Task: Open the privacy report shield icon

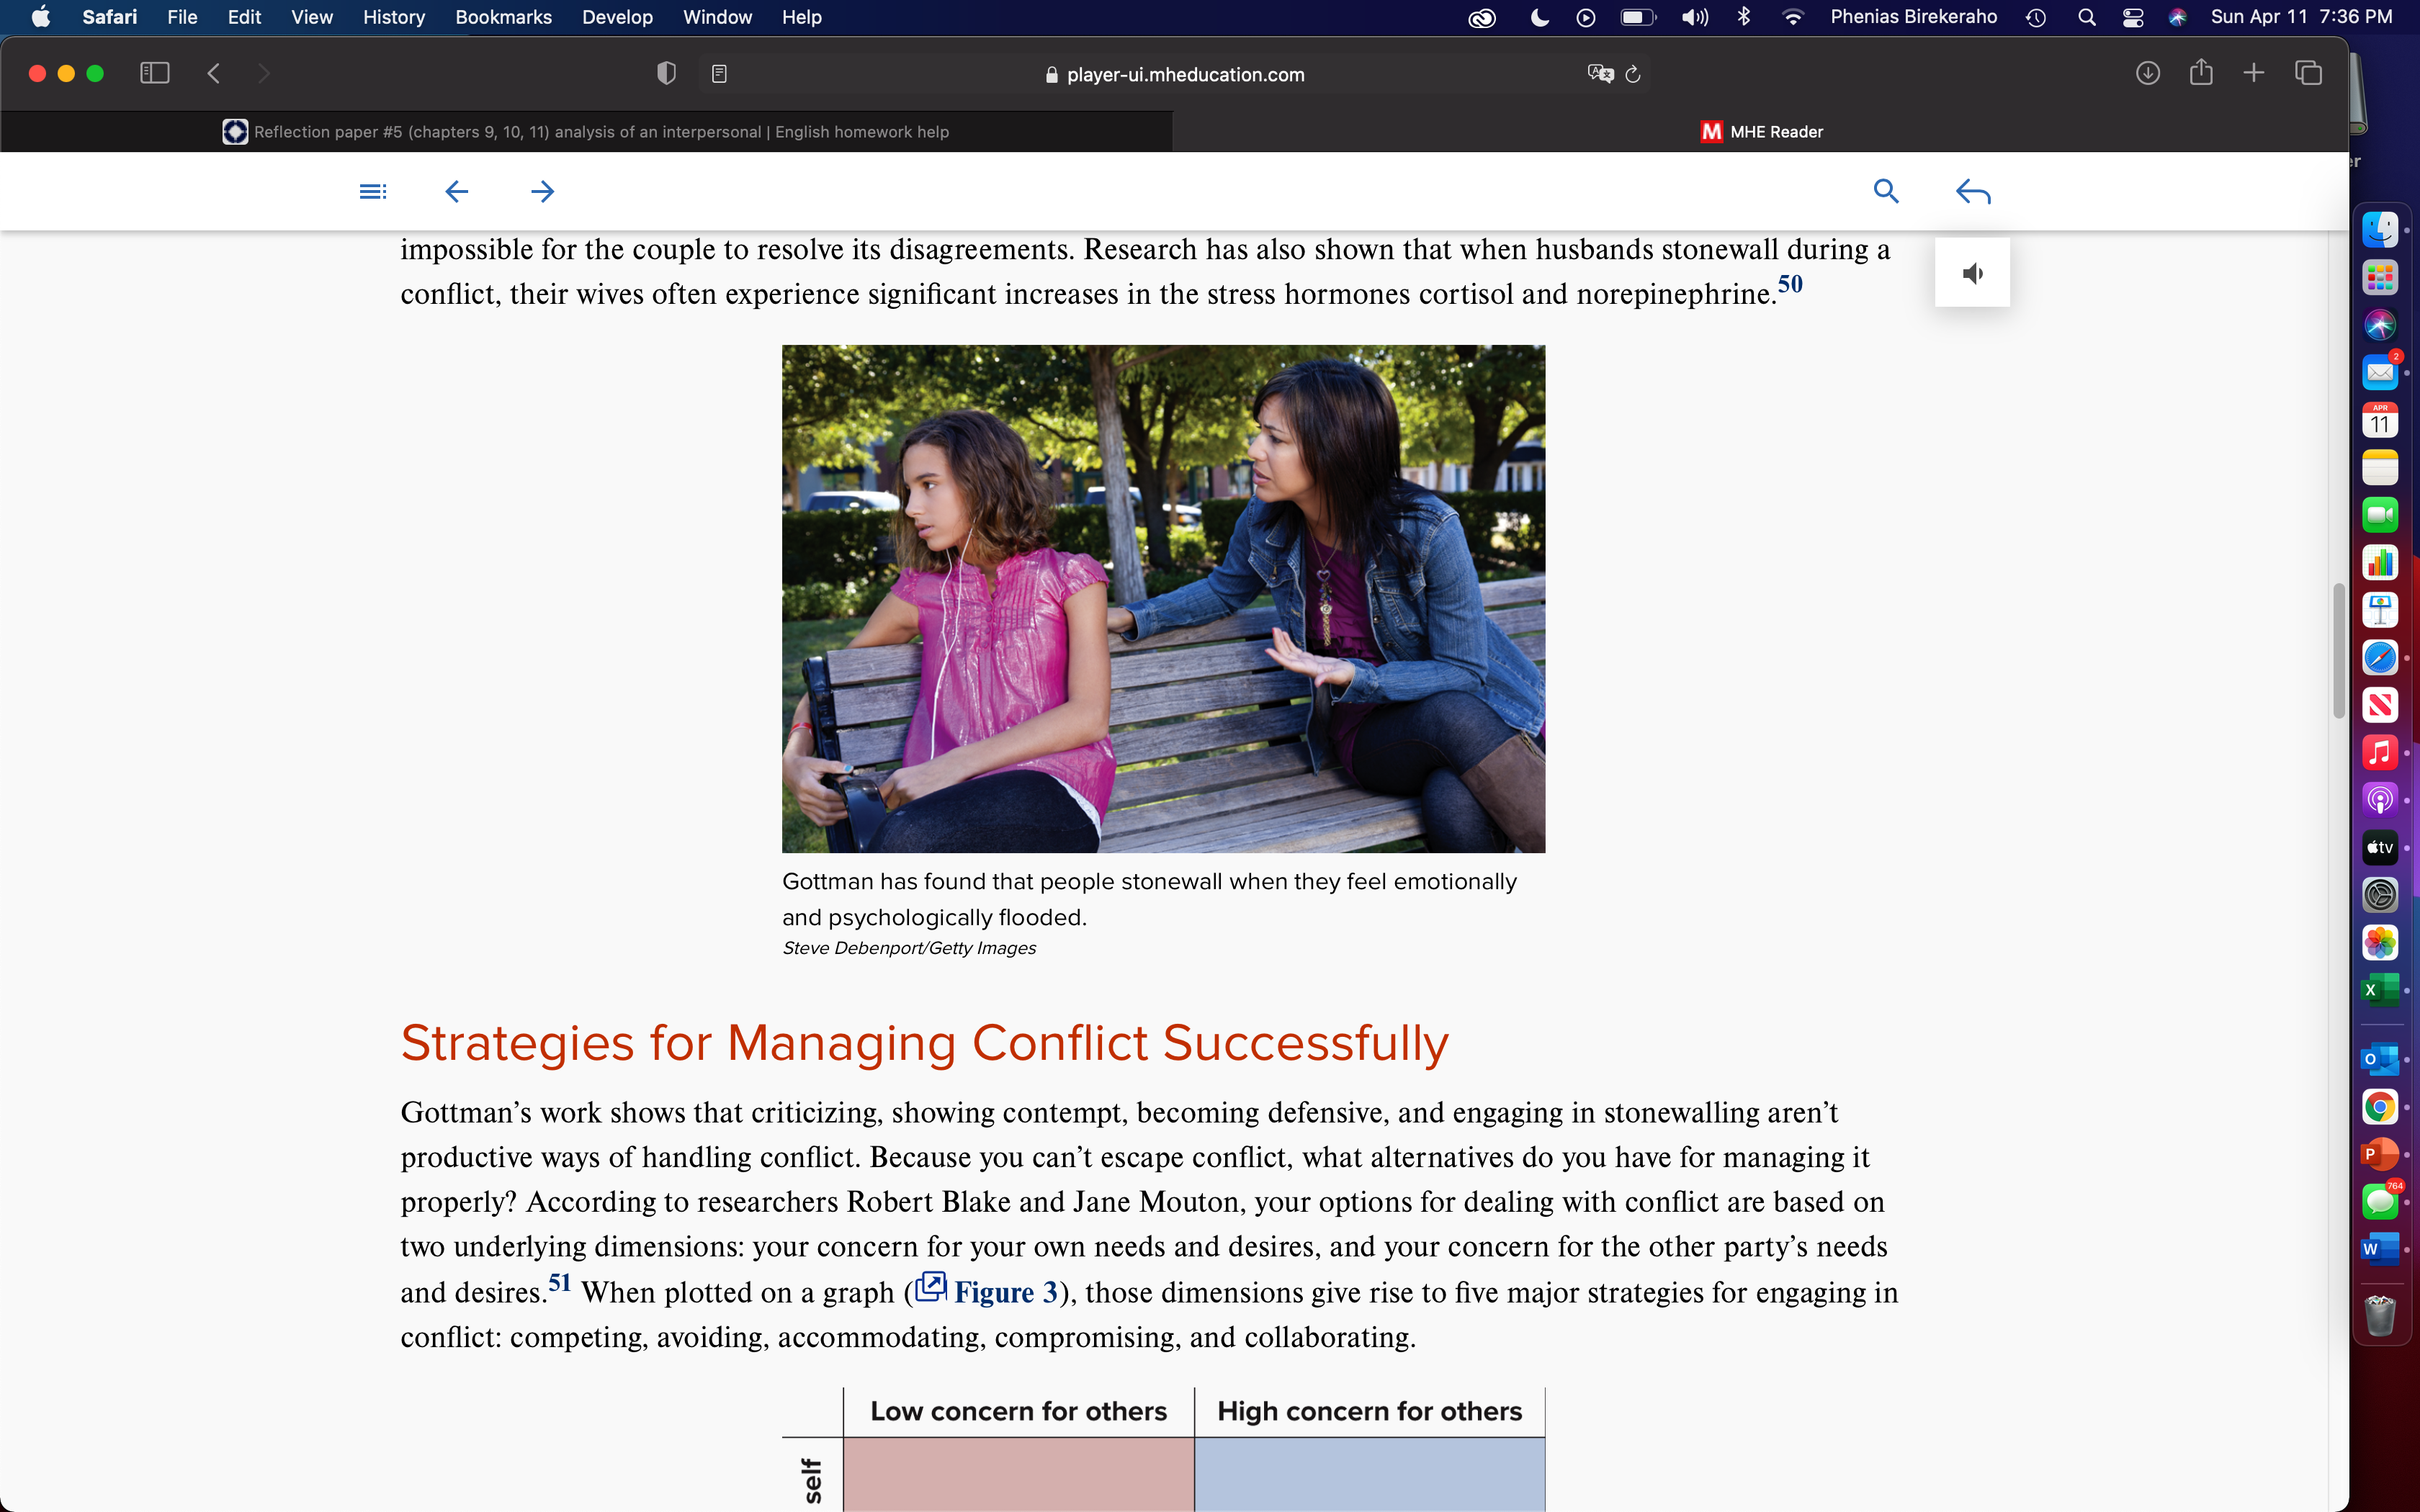Action: click(666, 73)
